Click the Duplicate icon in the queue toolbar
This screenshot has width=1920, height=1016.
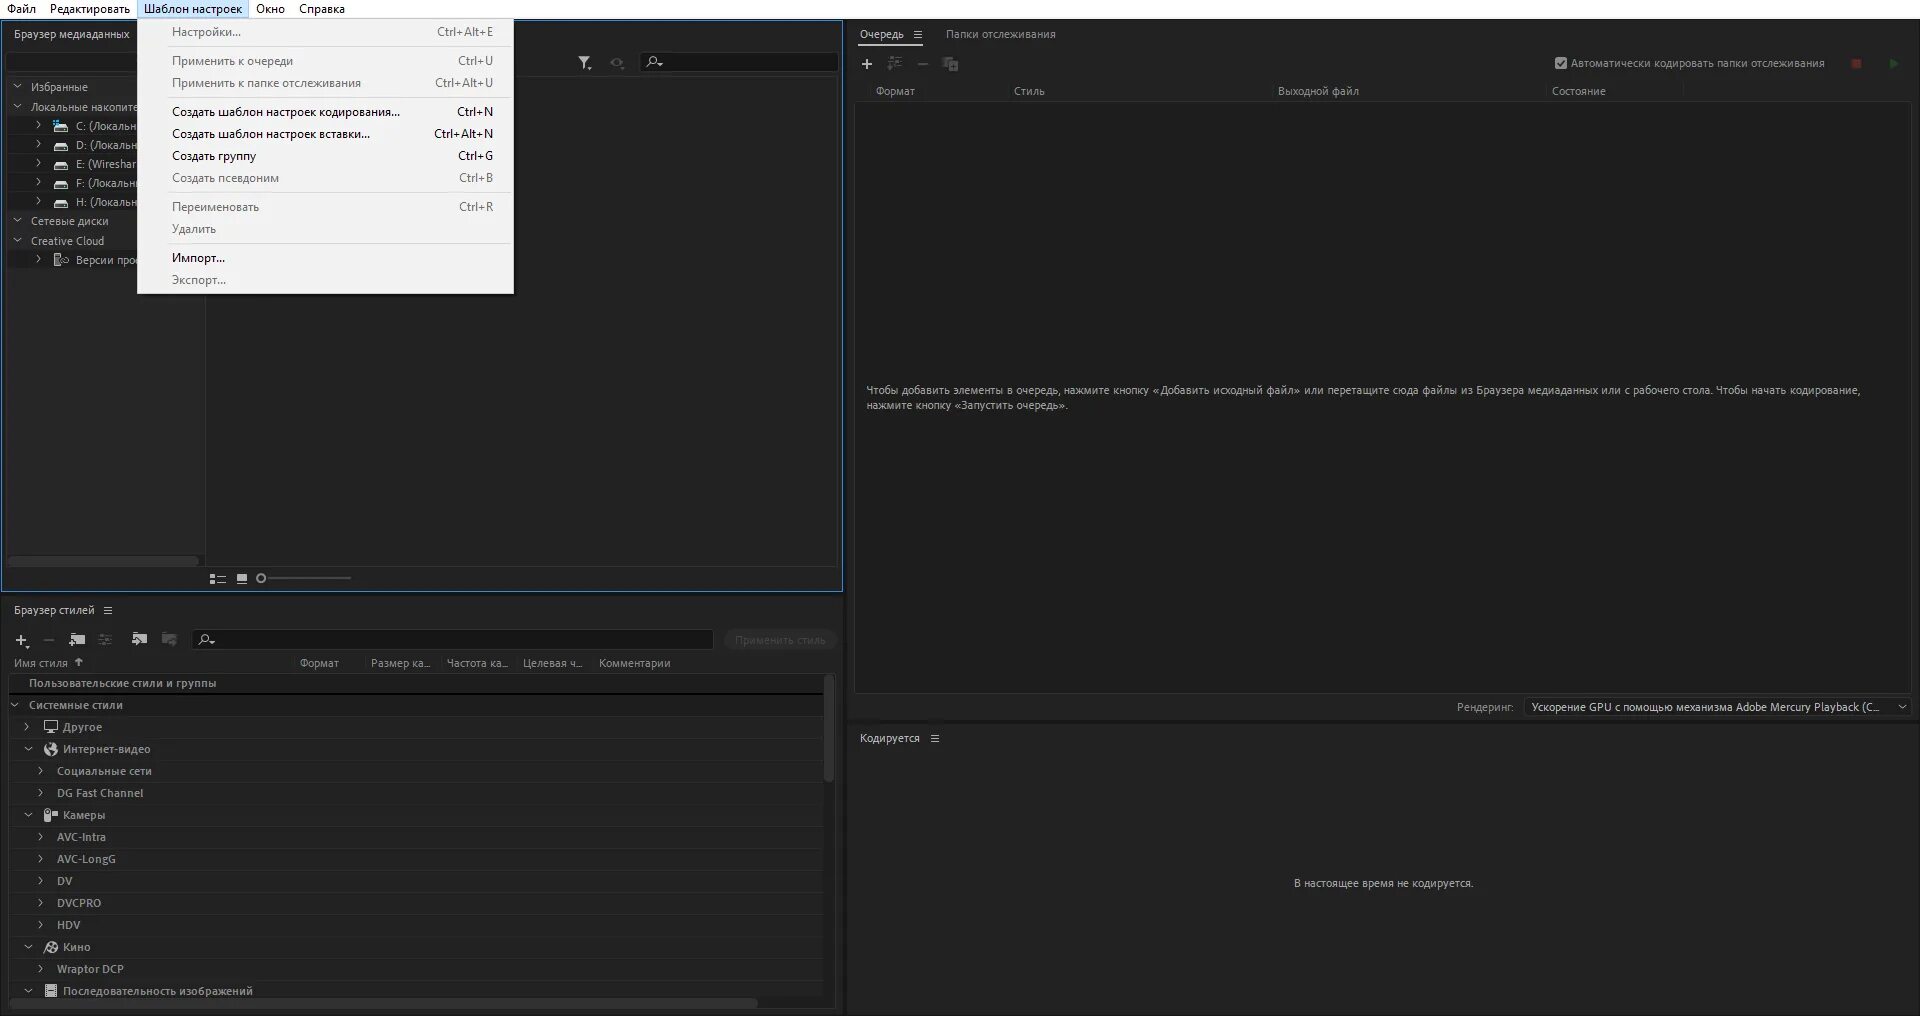tap(950, 64)
